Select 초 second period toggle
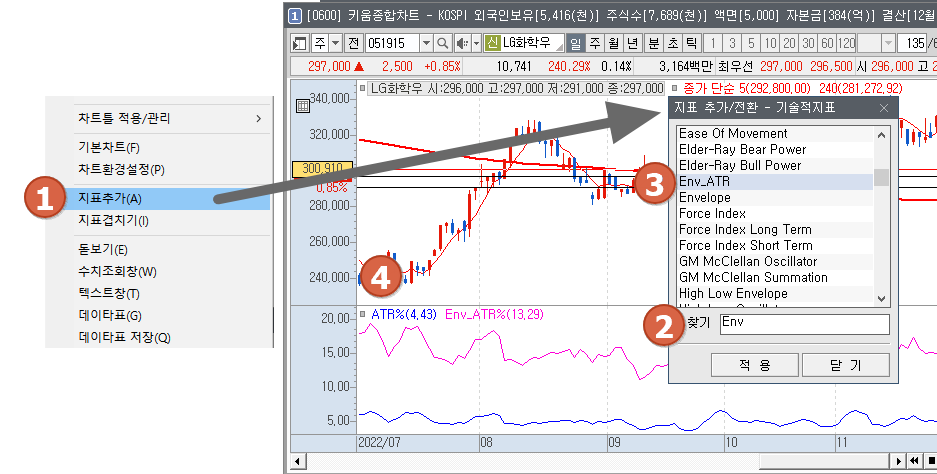The image size is (937, 474). point(673,43)
